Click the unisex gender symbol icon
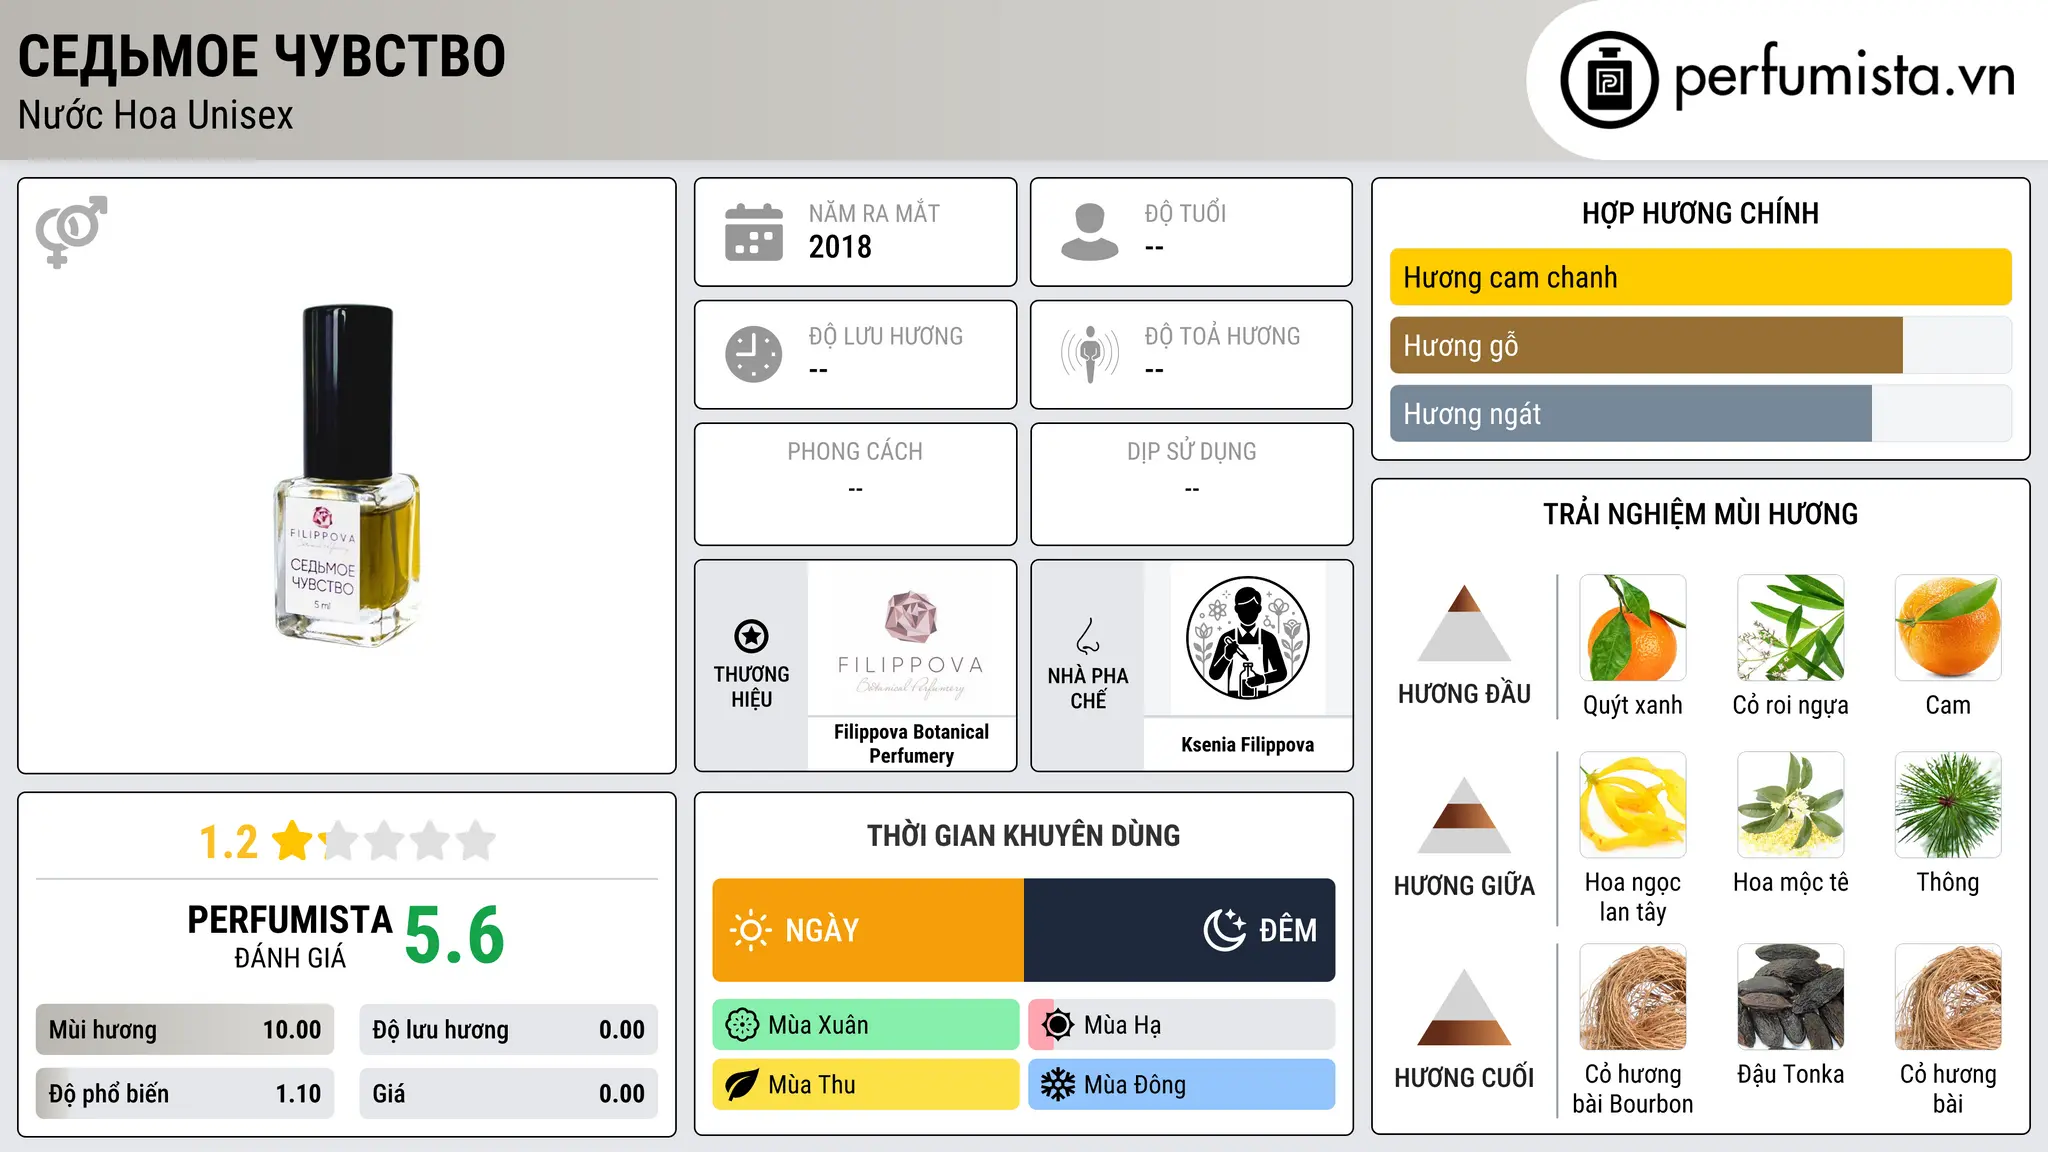The width and height of the screenshot is (2048, 1152). tap(71, 231)
